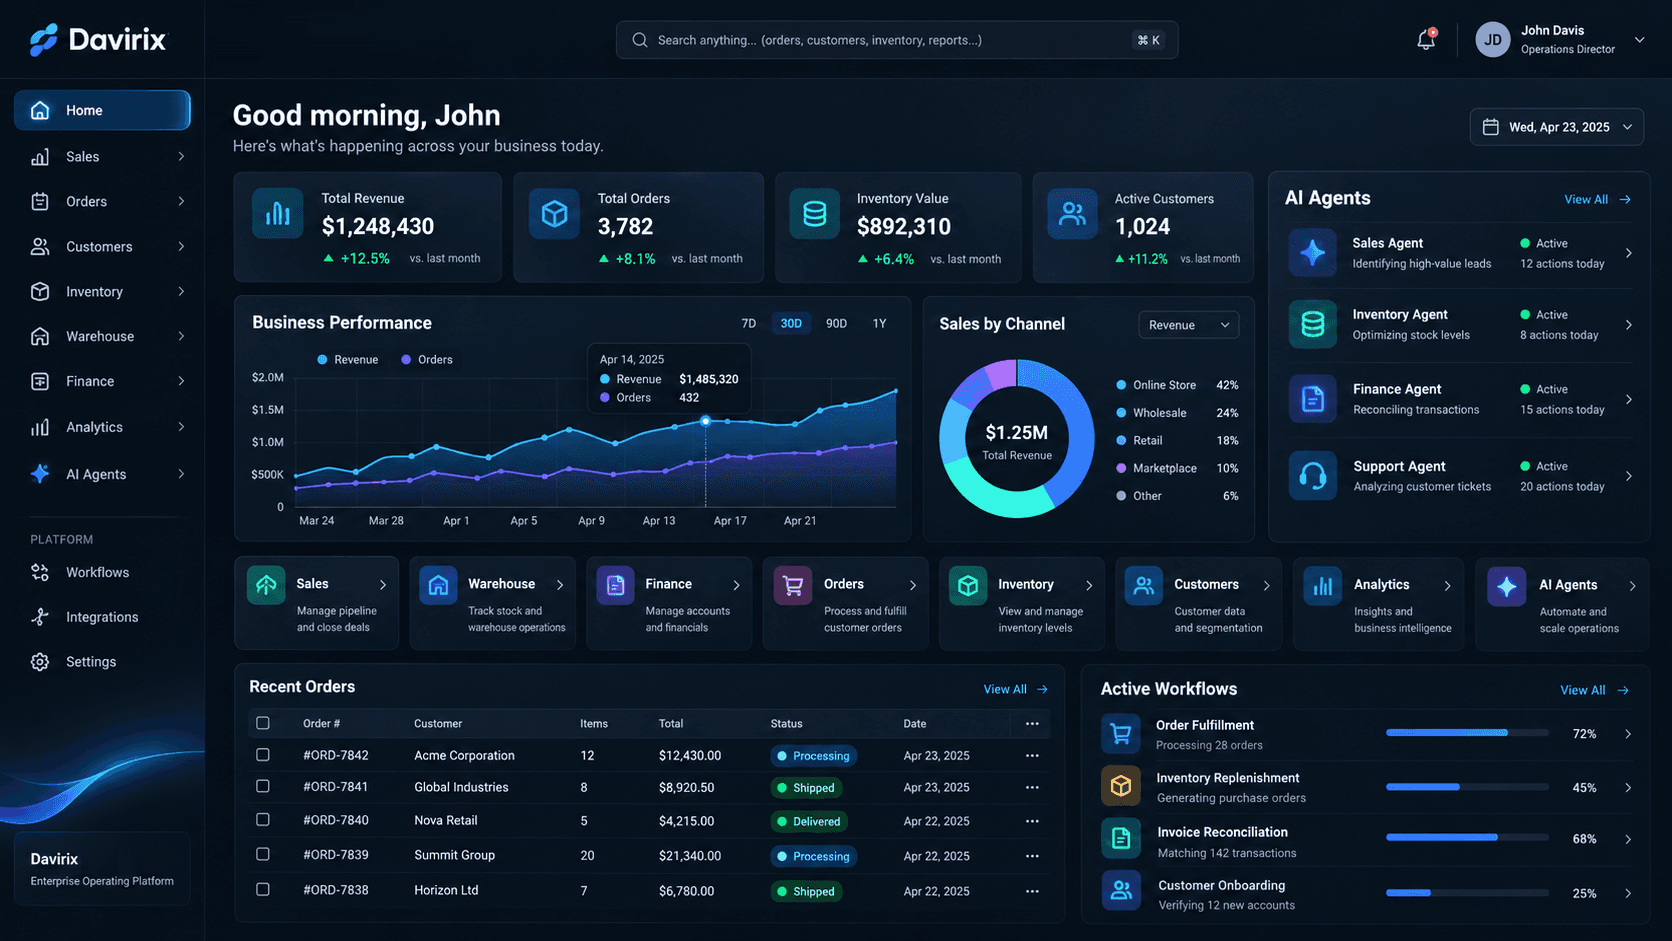Switch chart range to 1Y

[880, 323]
